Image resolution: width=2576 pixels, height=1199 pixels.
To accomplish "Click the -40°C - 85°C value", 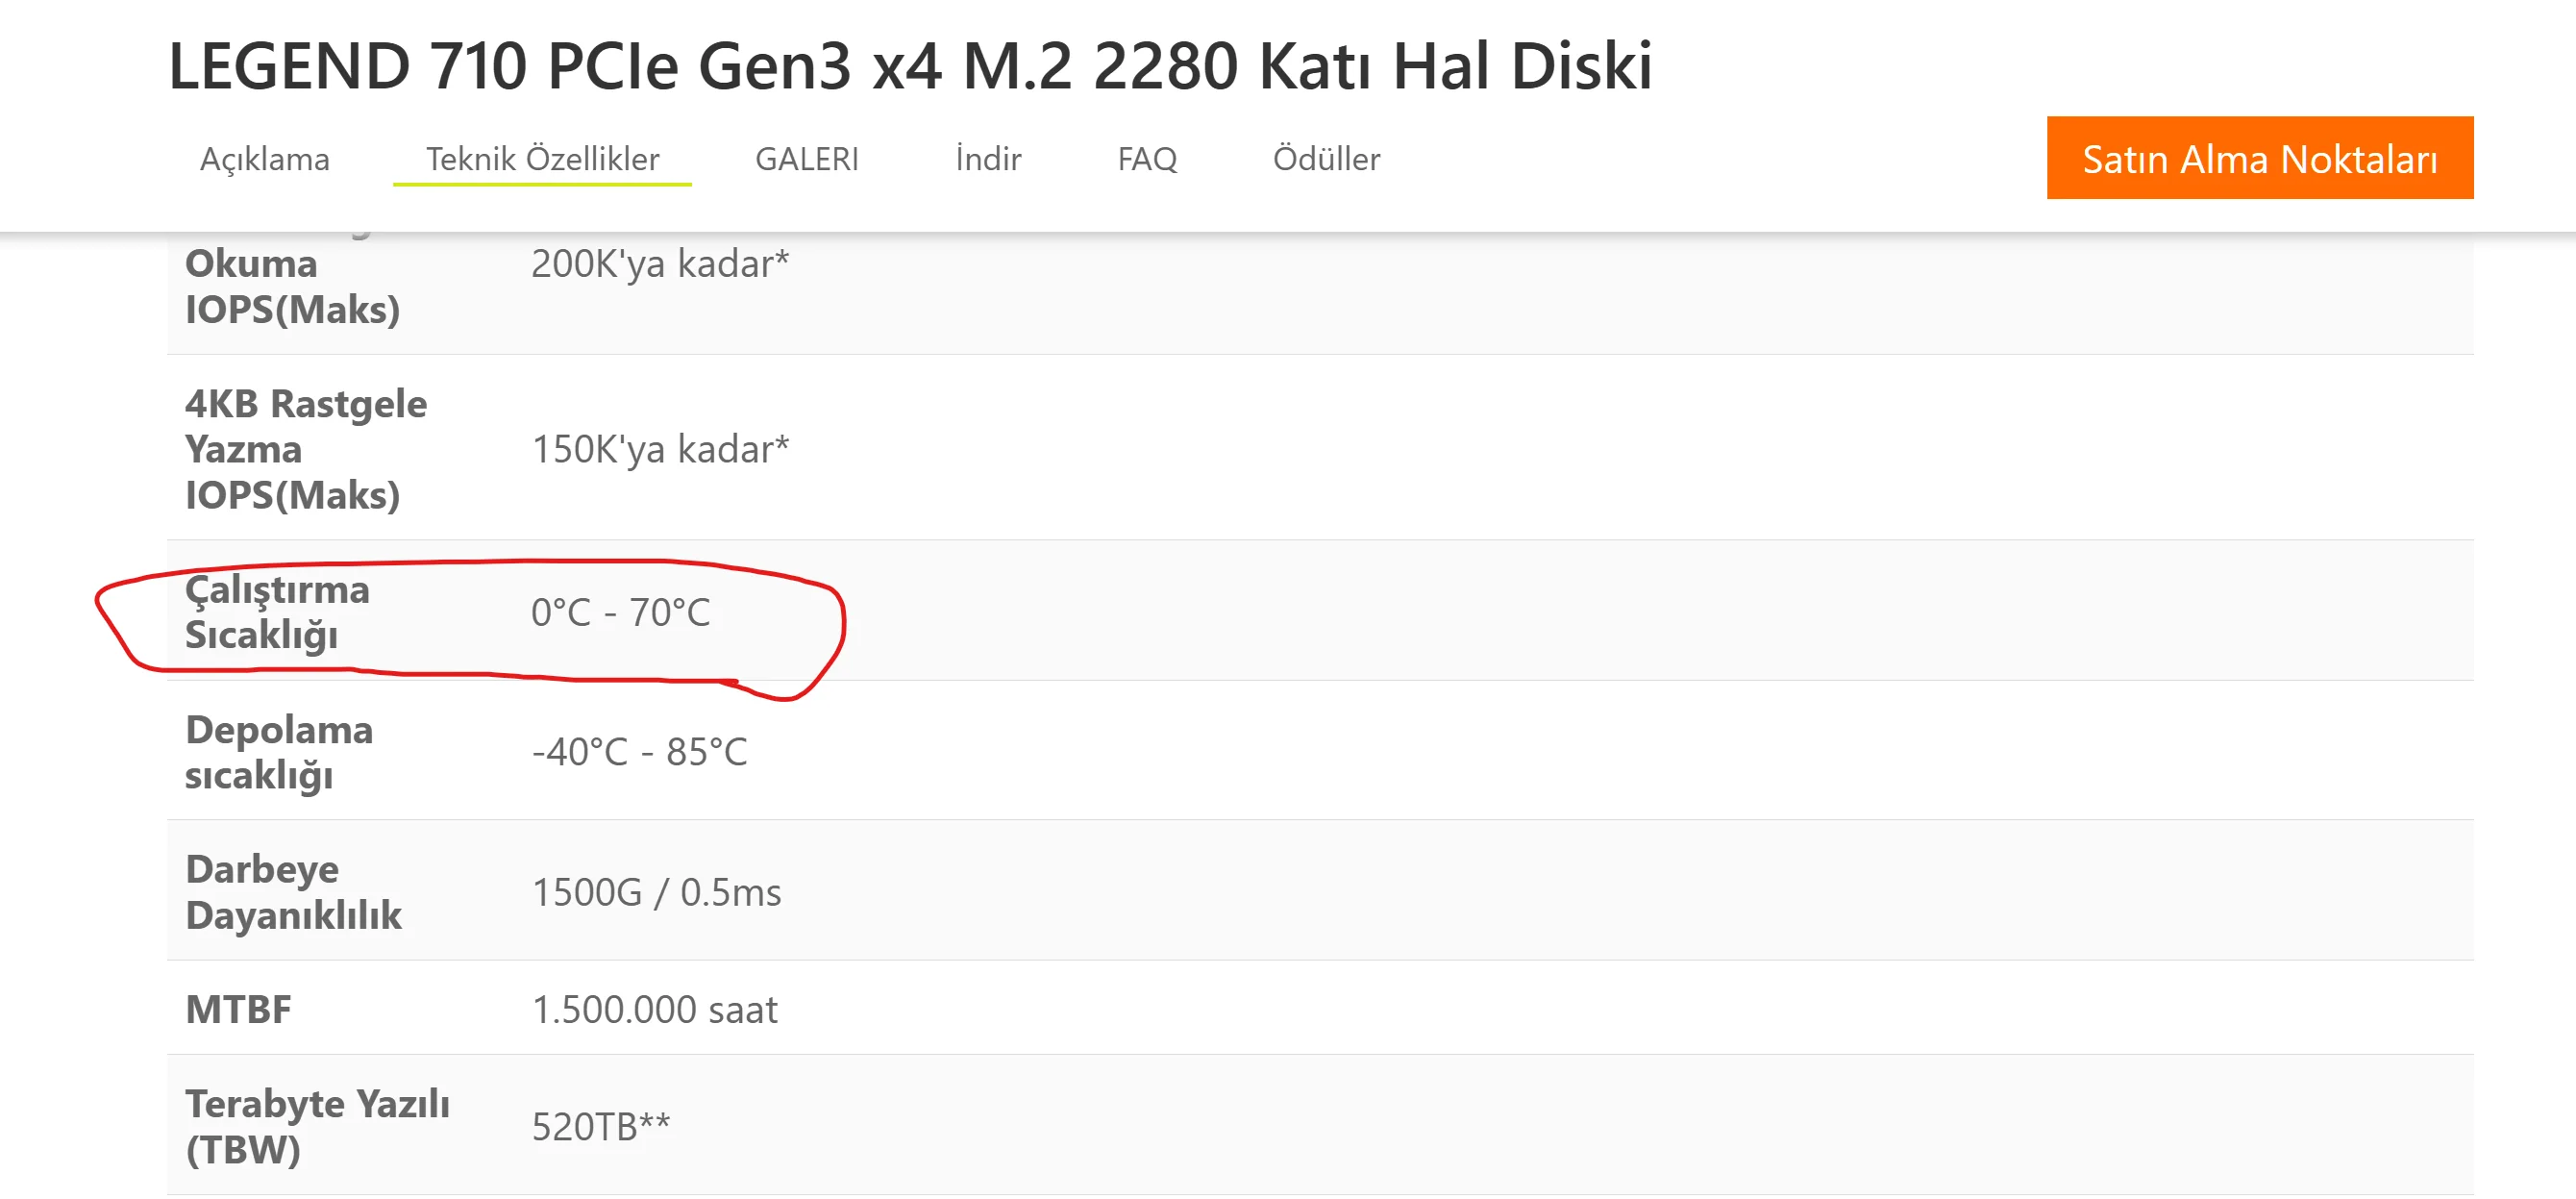I will [x=638, y=752].
